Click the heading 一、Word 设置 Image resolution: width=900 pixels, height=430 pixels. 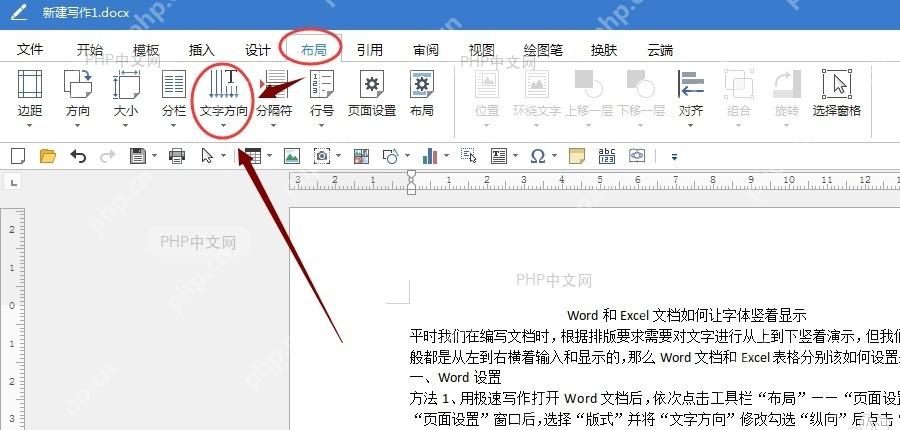click(456, 377)
